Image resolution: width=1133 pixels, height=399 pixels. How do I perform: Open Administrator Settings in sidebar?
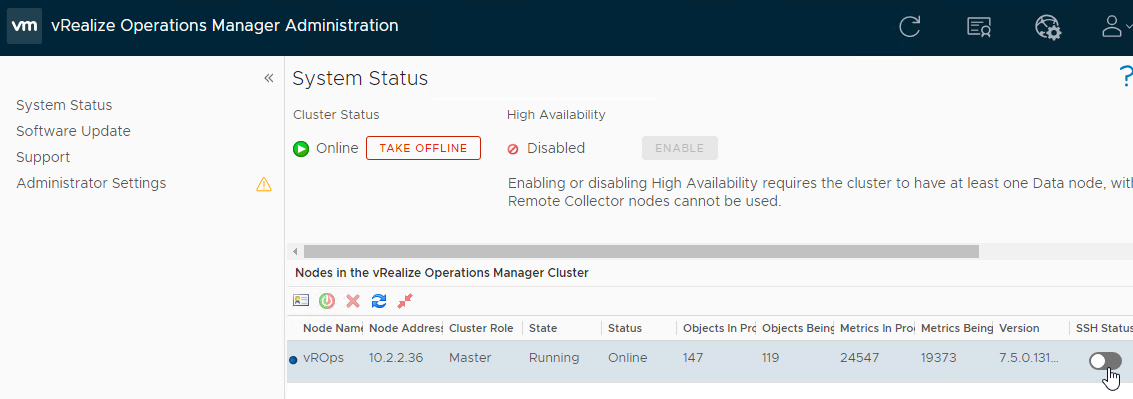pyautogui.click(x=91, y=183)
